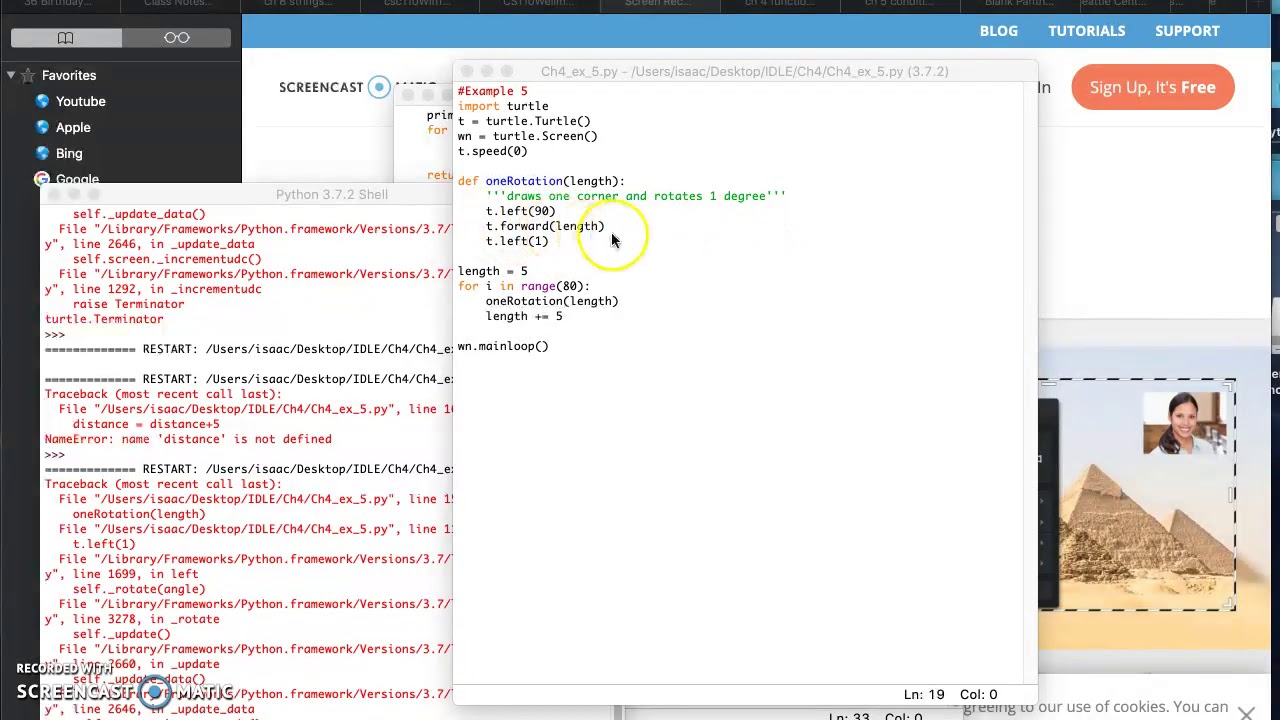Image resolution: width=1280 pixels, height=720 pixels.
Task: Click 'raise Terminator' in the shell
Action: 128,304
